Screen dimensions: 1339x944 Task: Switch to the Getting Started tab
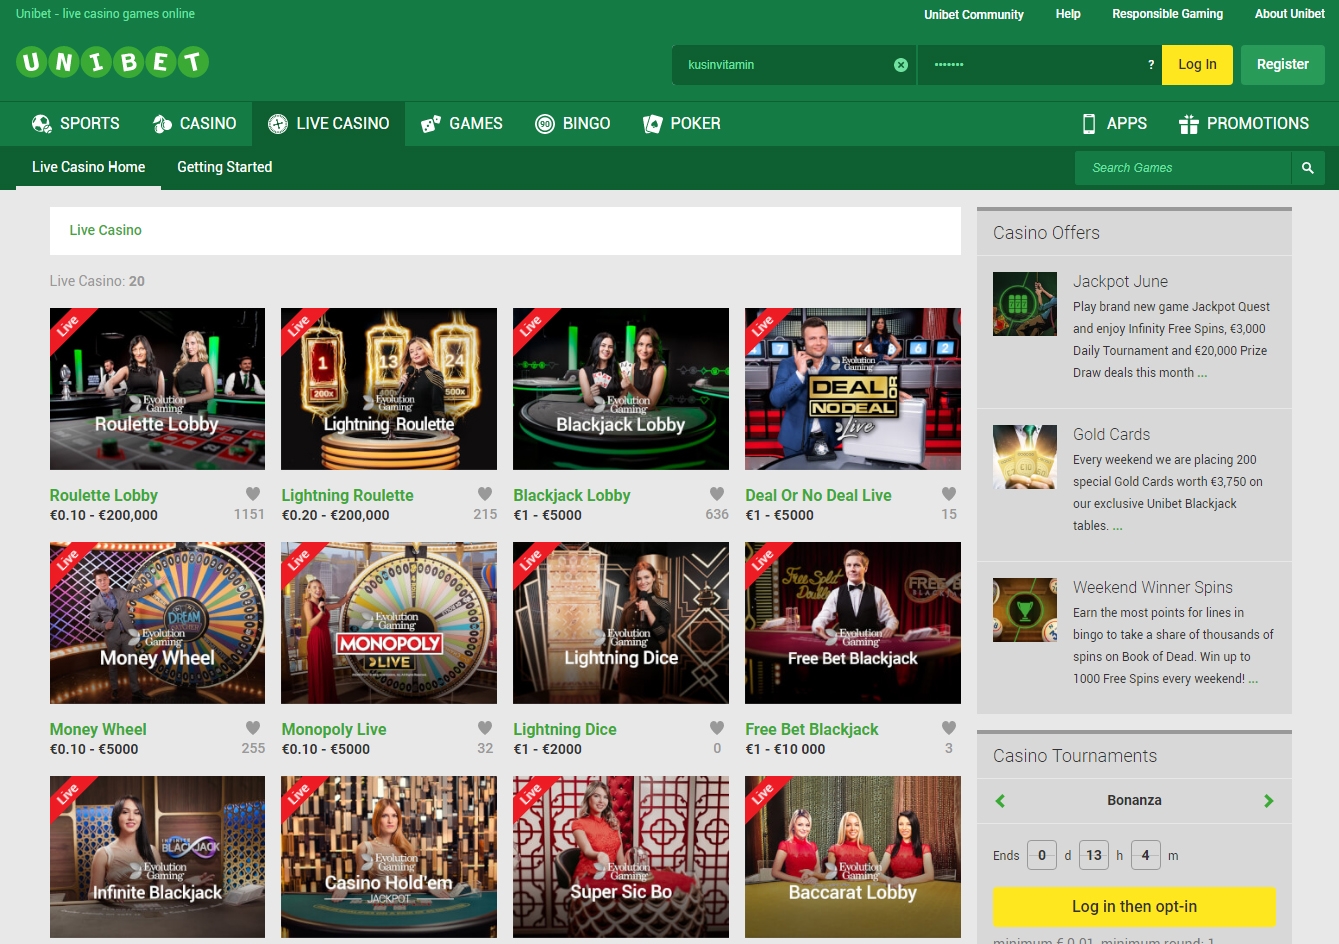click(224, 167)
